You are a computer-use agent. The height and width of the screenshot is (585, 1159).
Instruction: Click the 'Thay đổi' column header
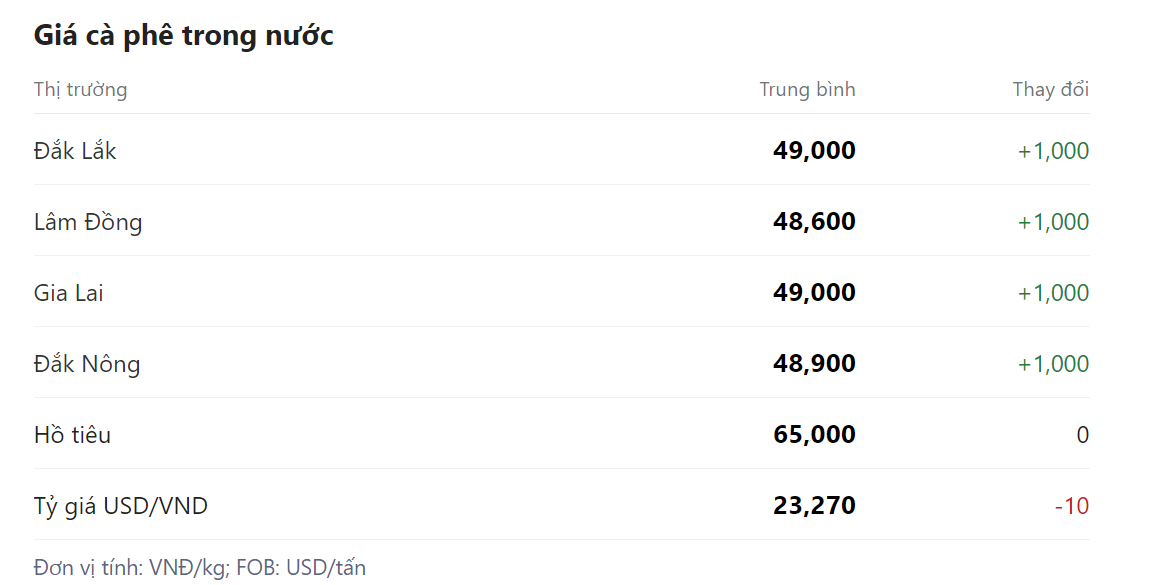click(1050, 90)
